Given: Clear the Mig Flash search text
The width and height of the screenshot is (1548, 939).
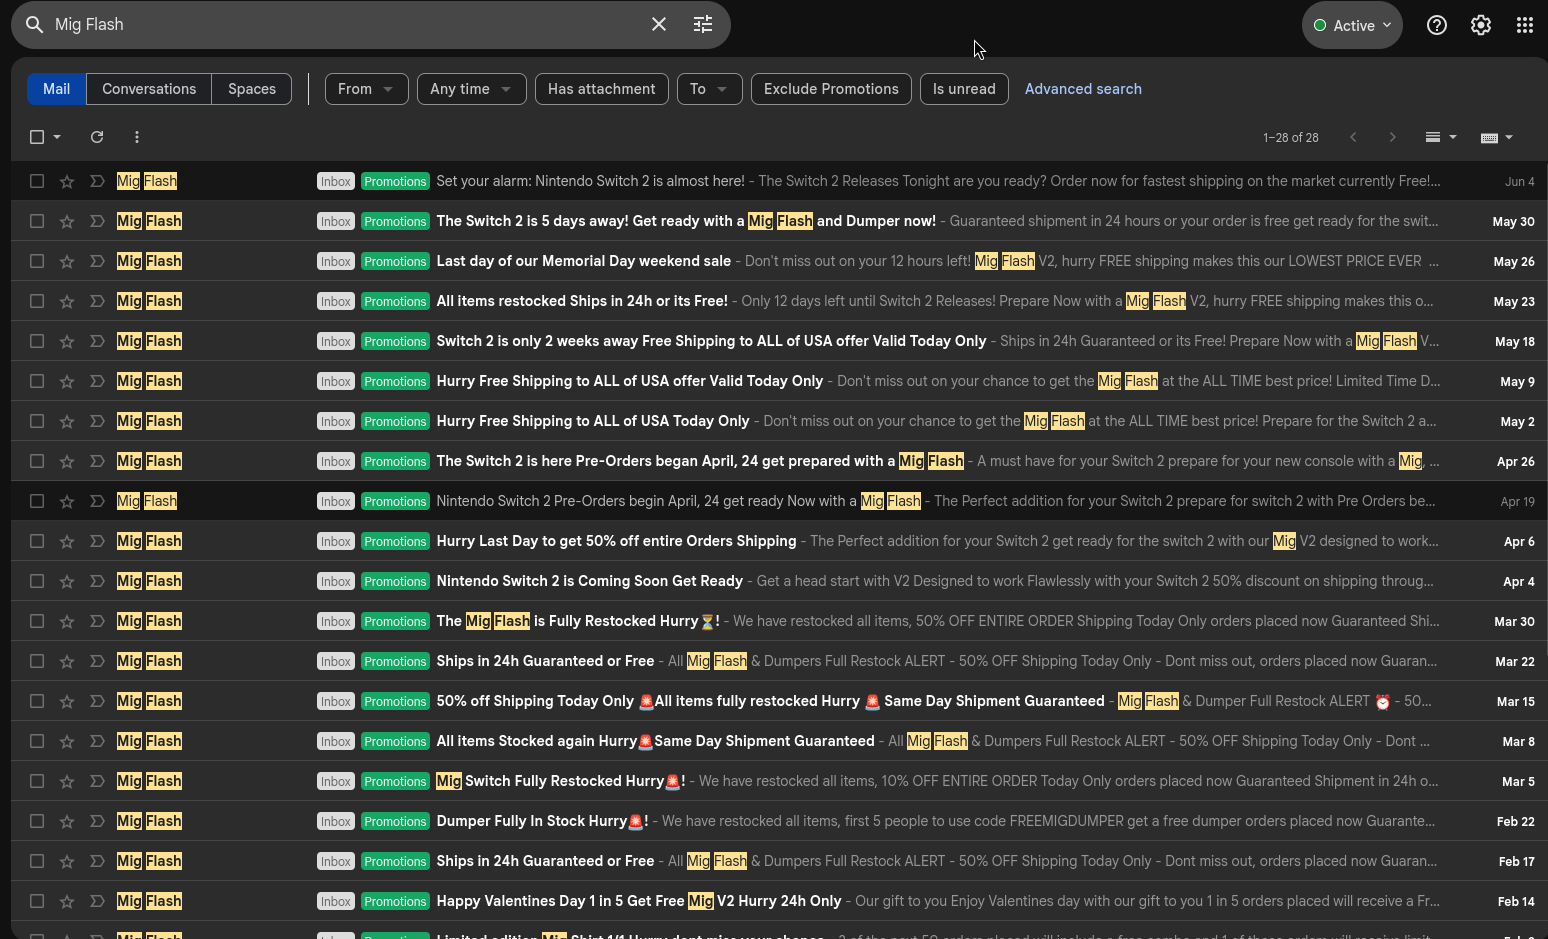Looking at the screenshot, I should point(659,25).
